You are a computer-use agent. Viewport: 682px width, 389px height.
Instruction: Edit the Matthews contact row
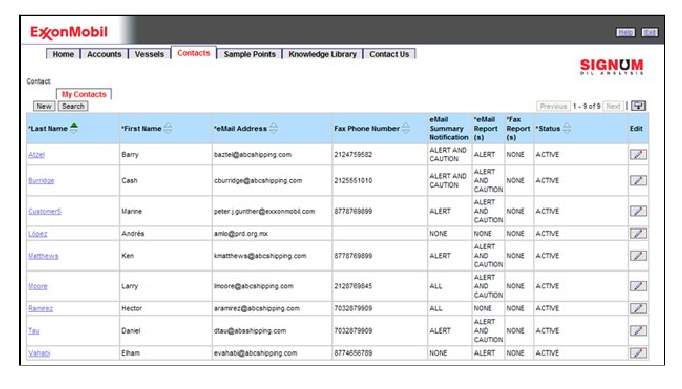(638, 256)
